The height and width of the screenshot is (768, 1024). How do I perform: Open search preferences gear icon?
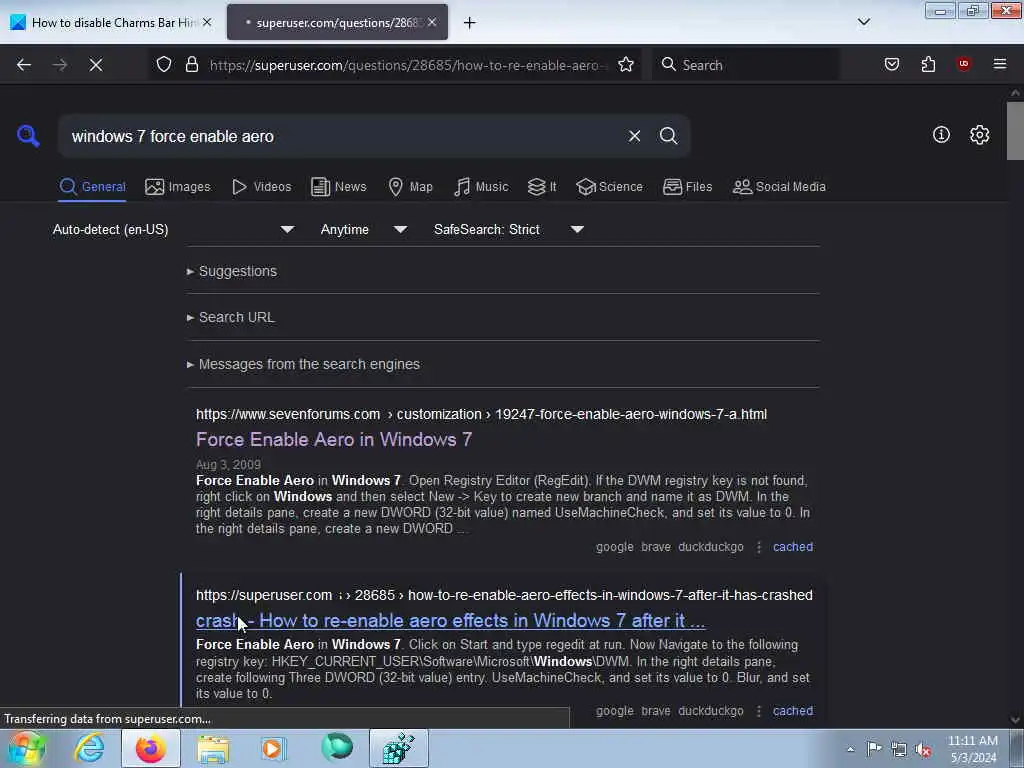coord(980,135)
